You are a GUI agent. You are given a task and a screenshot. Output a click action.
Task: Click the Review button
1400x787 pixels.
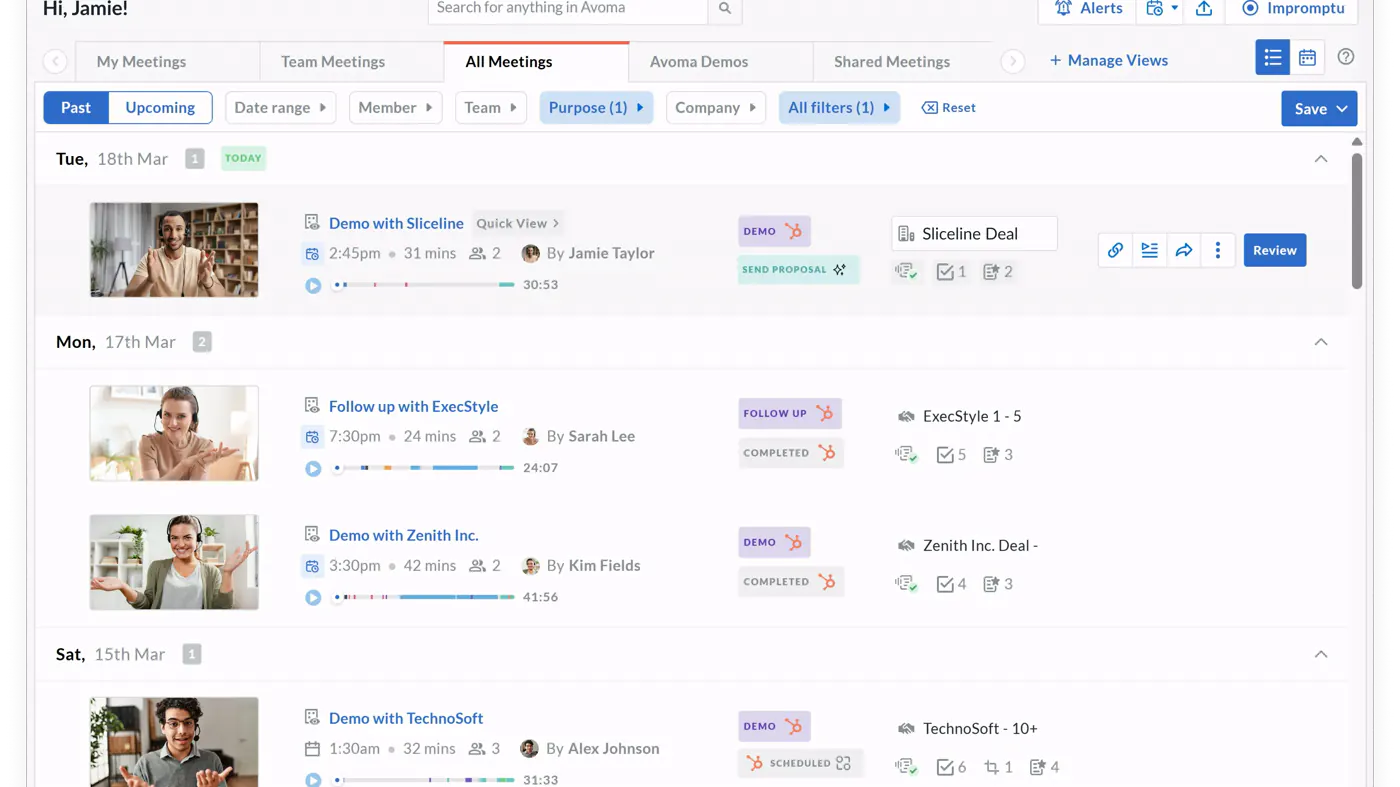click(x=1275, y=250)
